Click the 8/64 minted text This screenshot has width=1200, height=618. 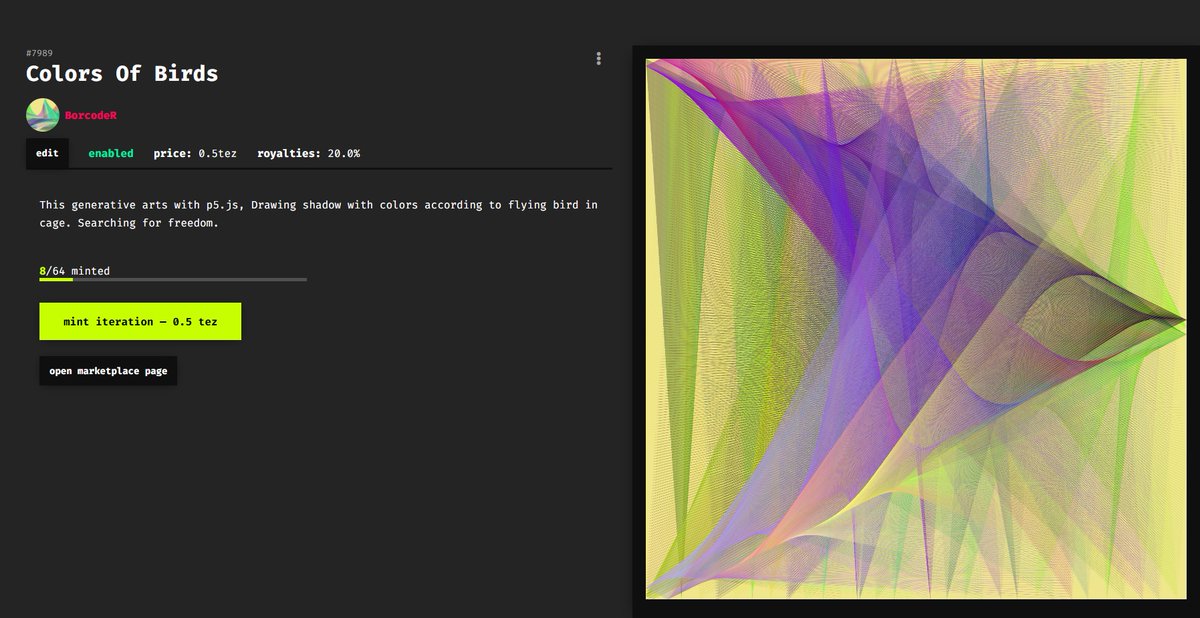[x=75, y=271]
